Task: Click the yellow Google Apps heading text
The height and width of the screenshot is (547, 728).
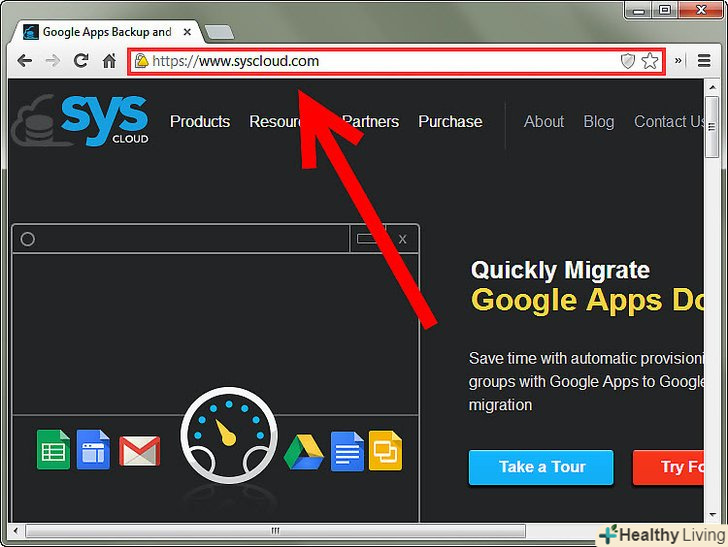Action: point(587,300)
